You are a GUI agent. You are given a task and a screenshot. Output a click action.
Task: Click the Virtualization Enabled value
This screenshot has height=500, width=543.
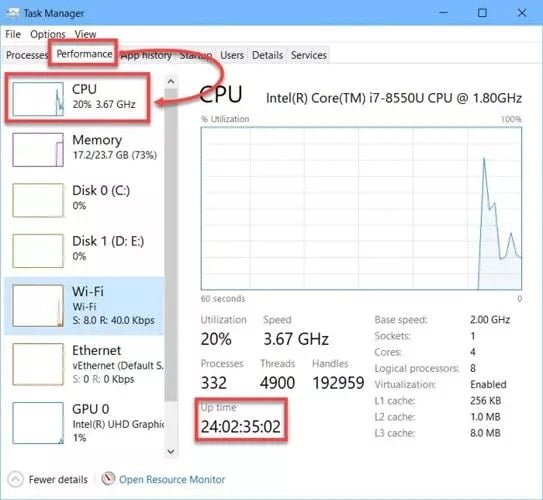pos(488,384)
